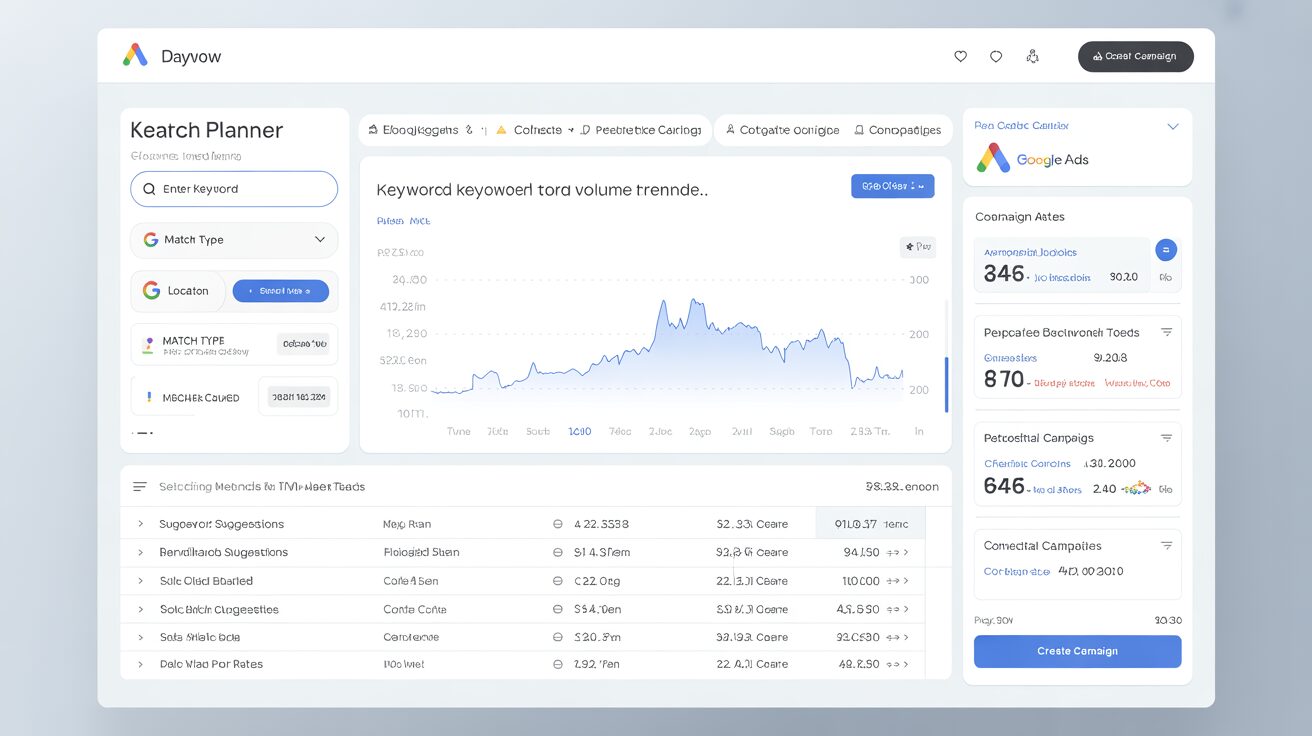The width and height of the screenshot is (1312, 736).
Task: Click the Cortbiqn link in Comedital Campaites card
Action: (x=1017, y=572)
